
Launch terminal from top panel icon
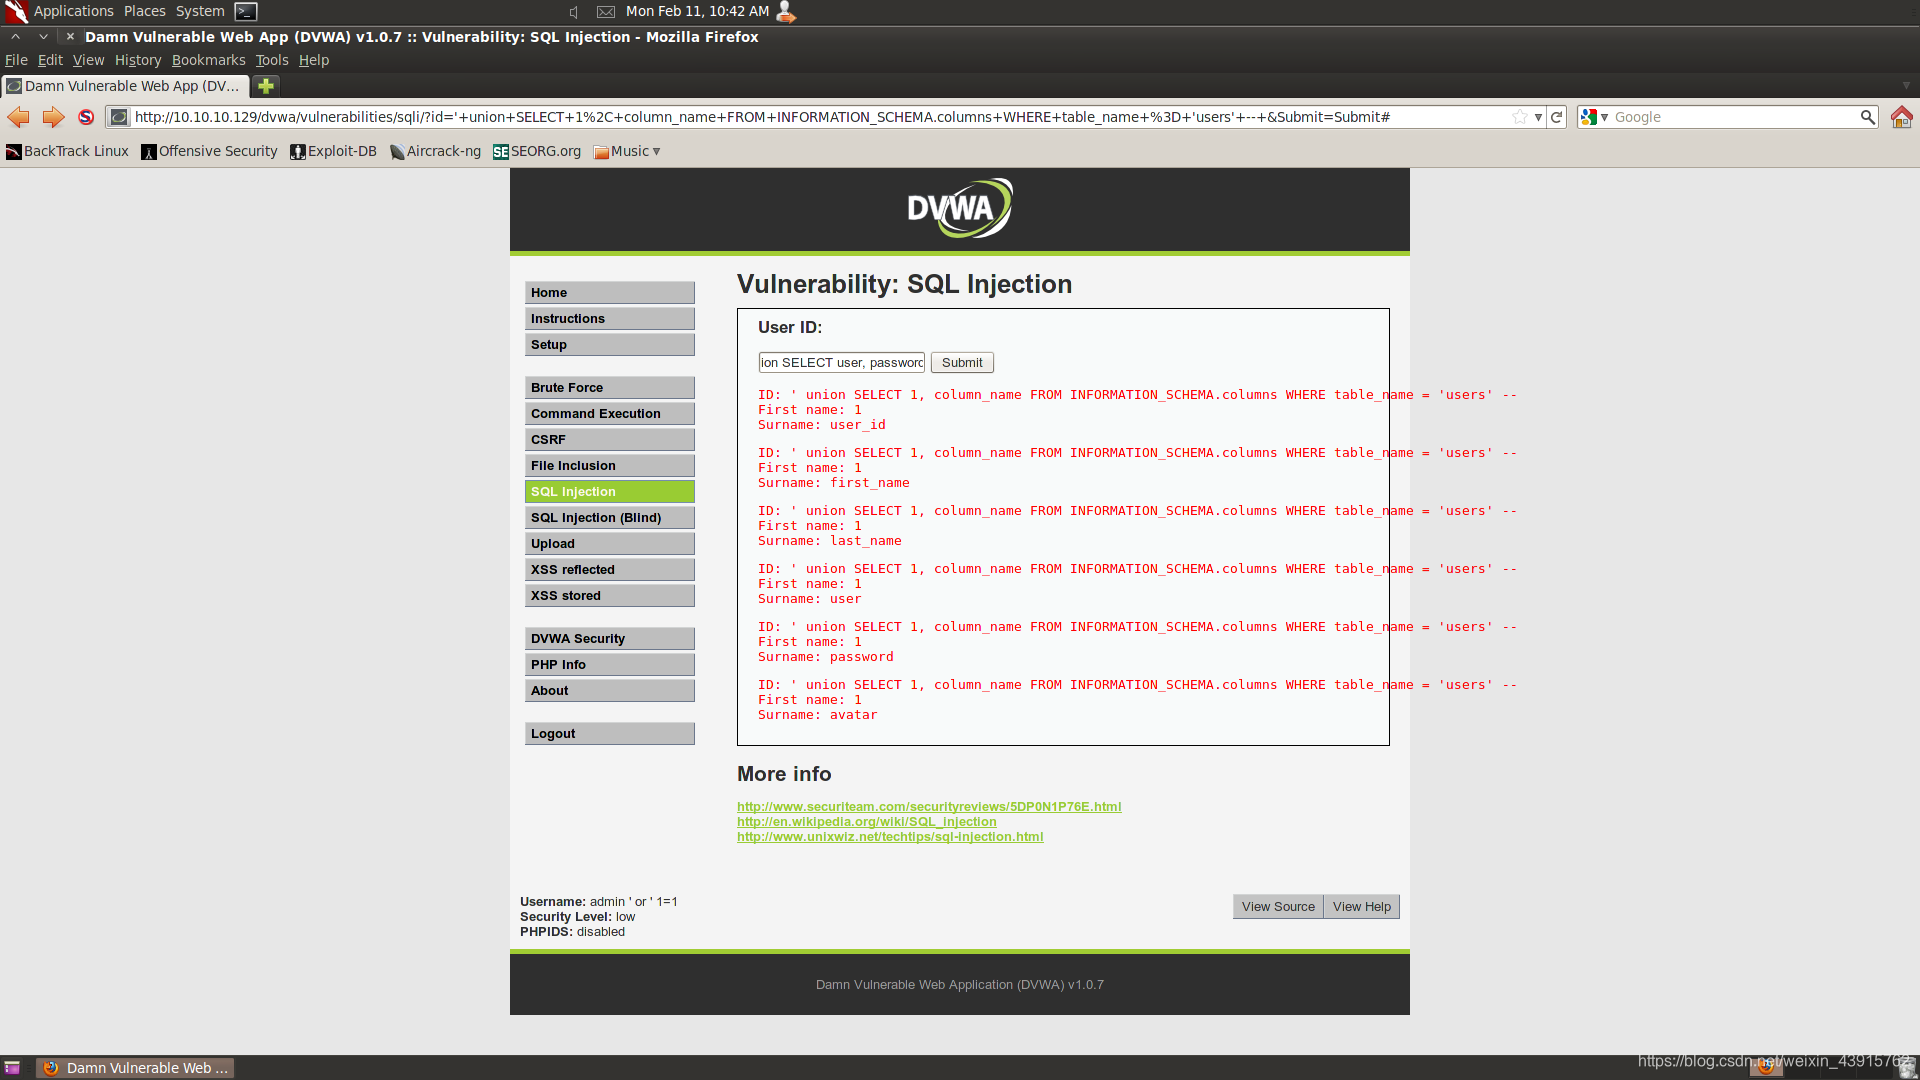tap(246, 12)
